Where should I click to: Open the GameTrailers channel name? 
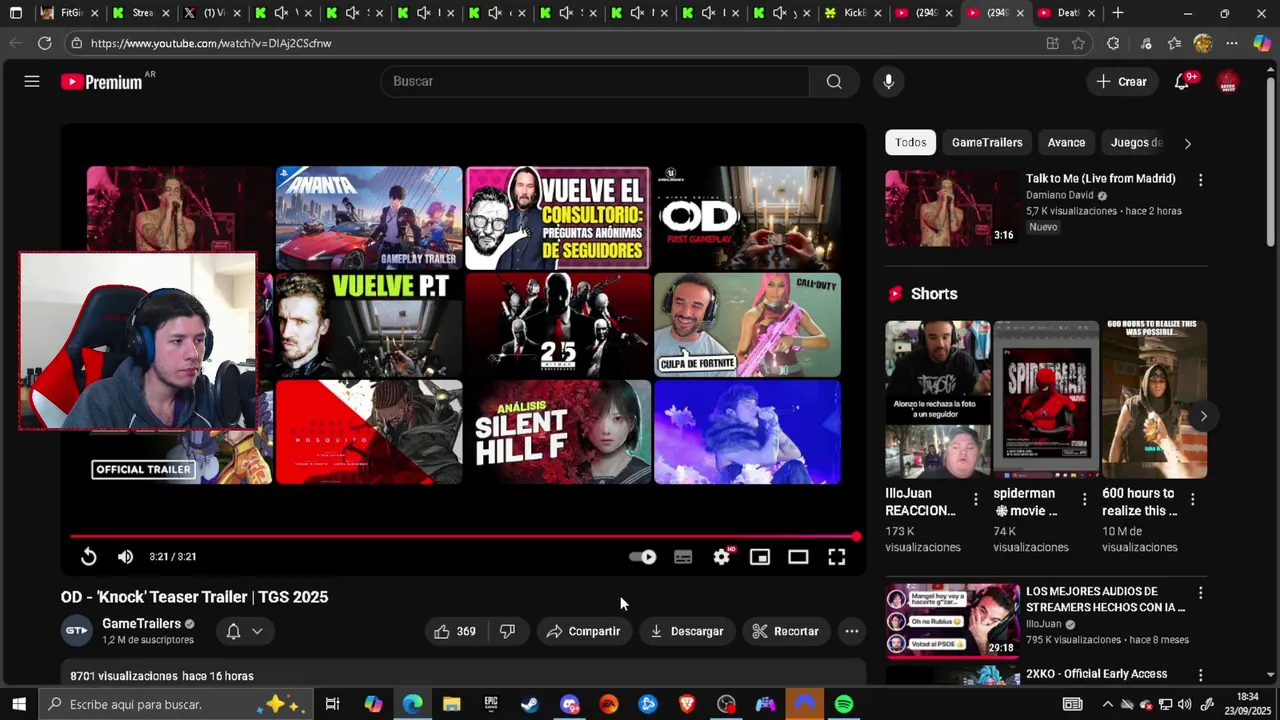(x=141, y=624)
